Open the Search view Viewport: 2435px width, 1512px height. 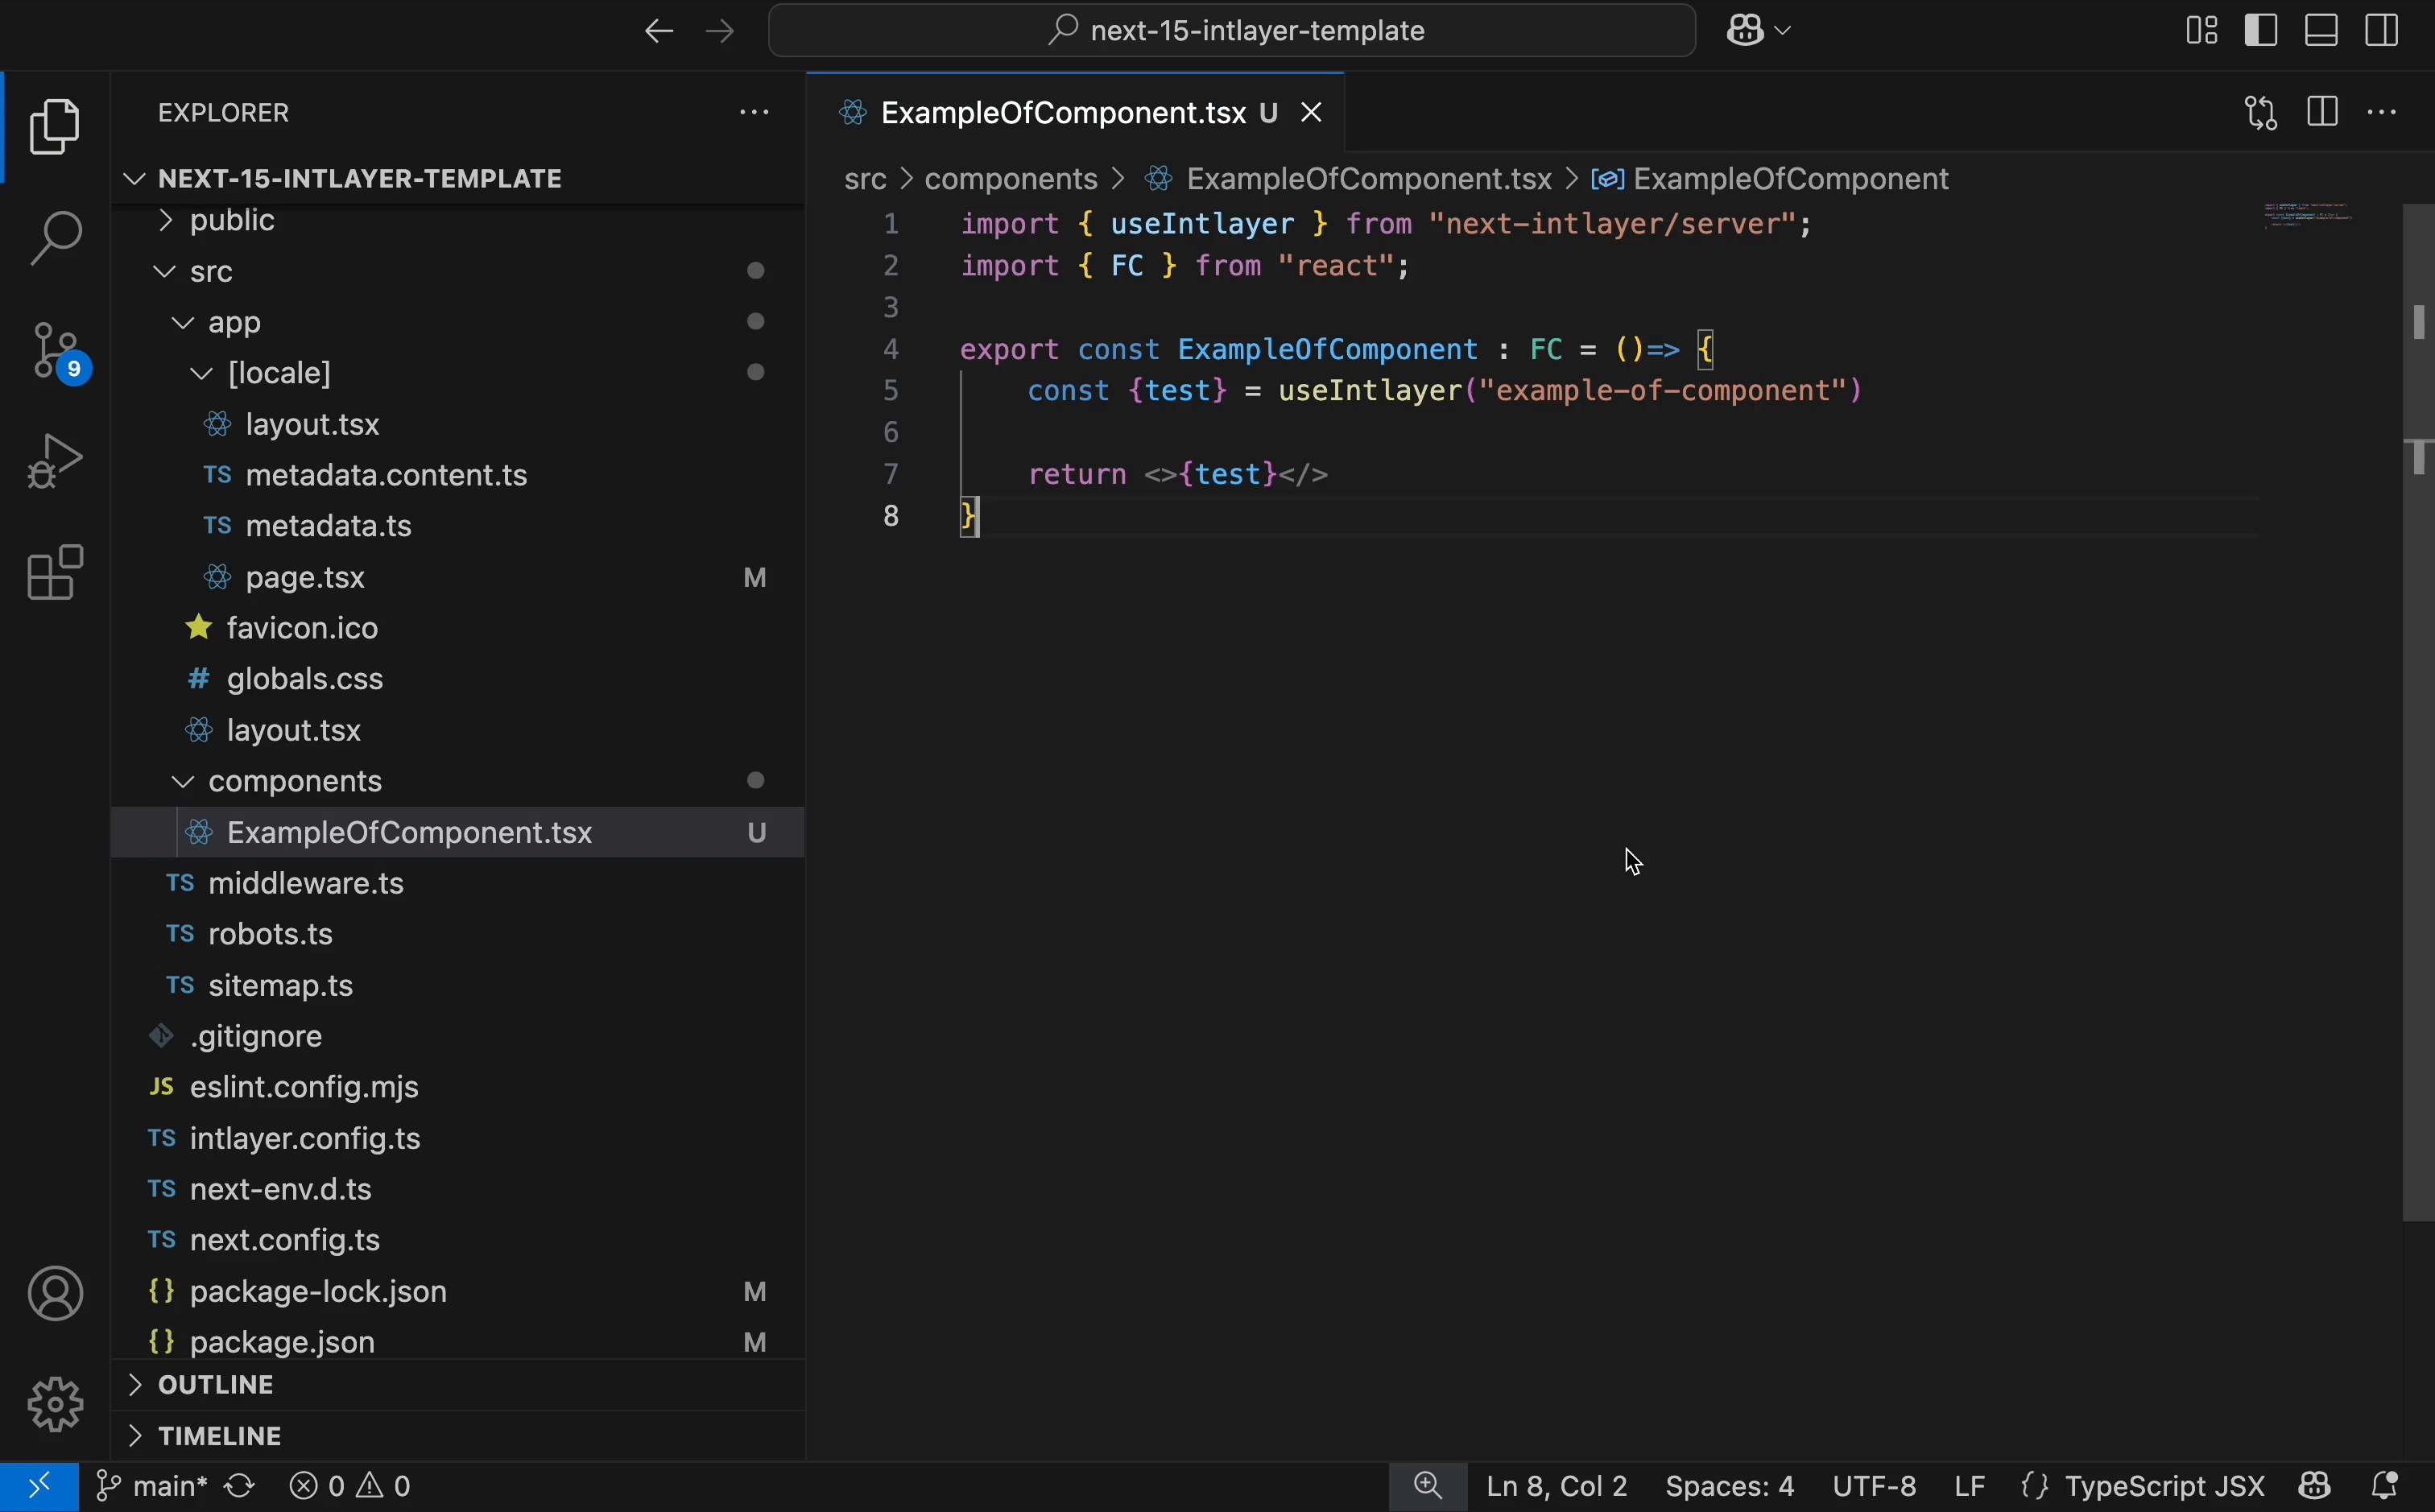(55, 237)
